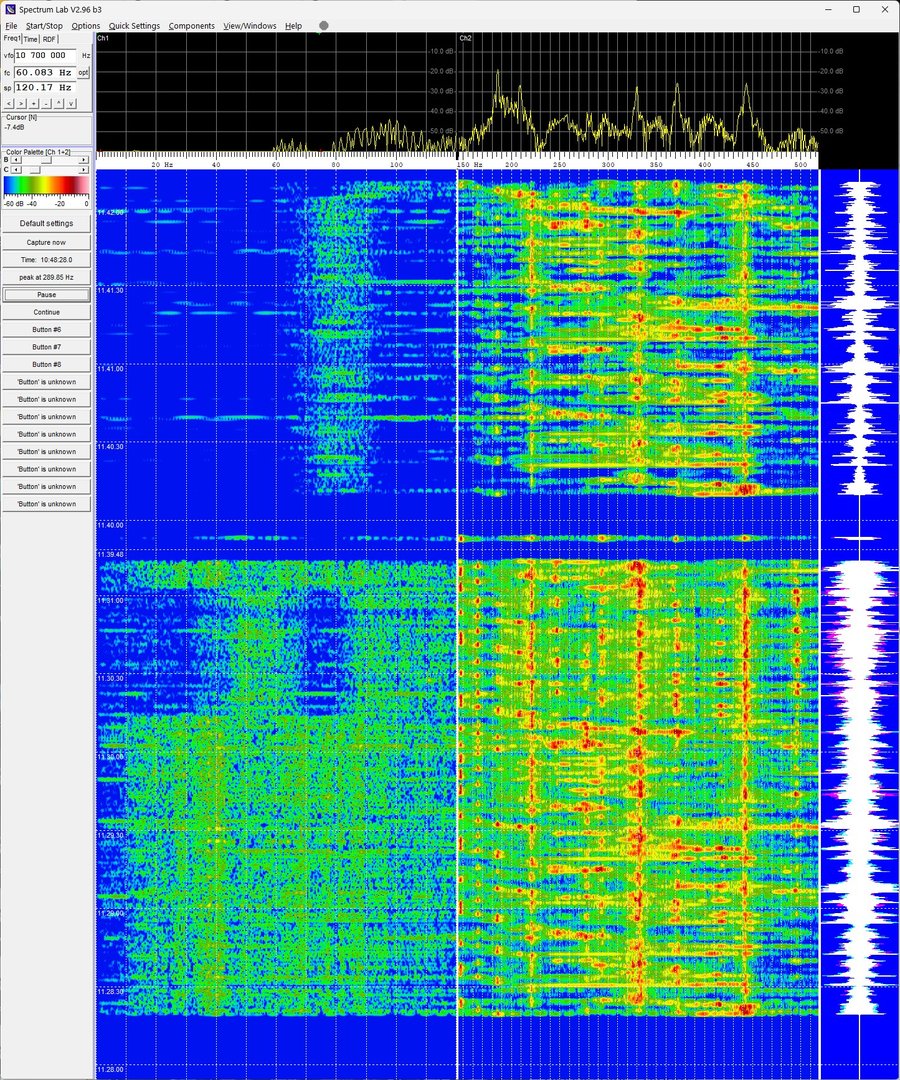Click the frequency shift right '>' button
The width and height of the screenshot is (900, 1080).
[21, 103]
